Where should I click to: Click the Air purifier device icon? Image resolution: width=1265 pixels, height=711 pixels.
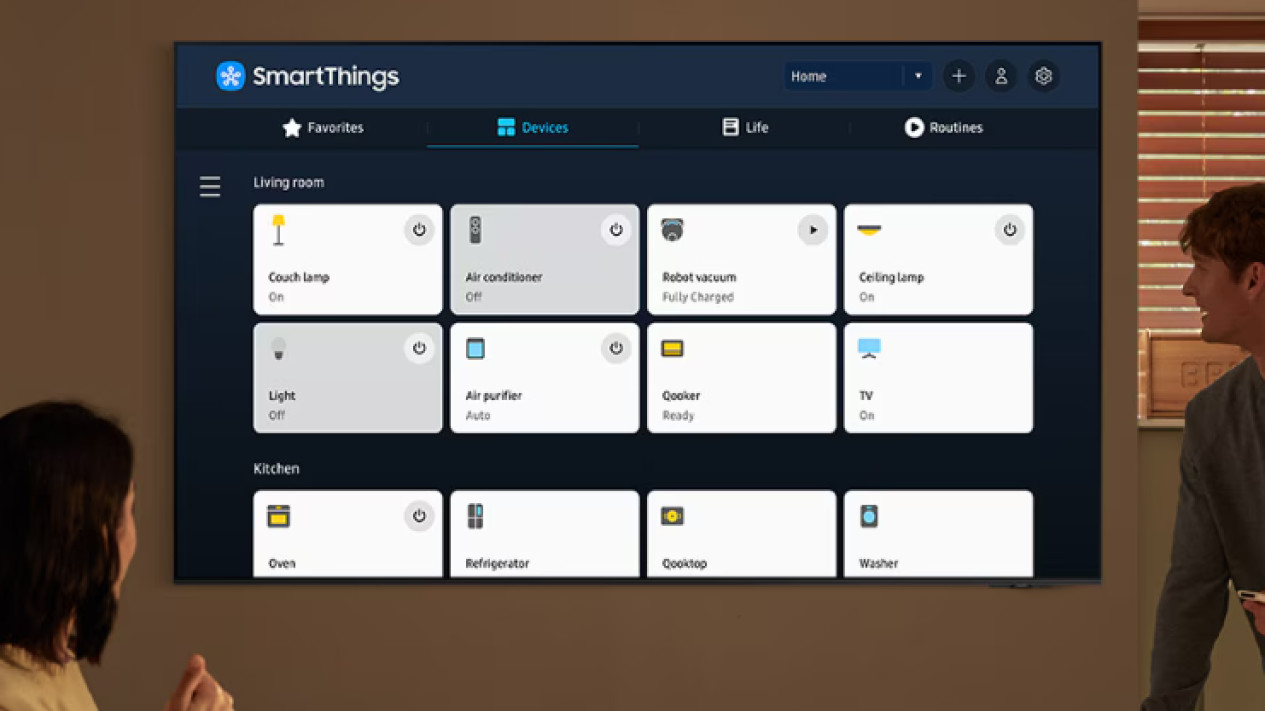pyautogui.click(x=475, y=348)
